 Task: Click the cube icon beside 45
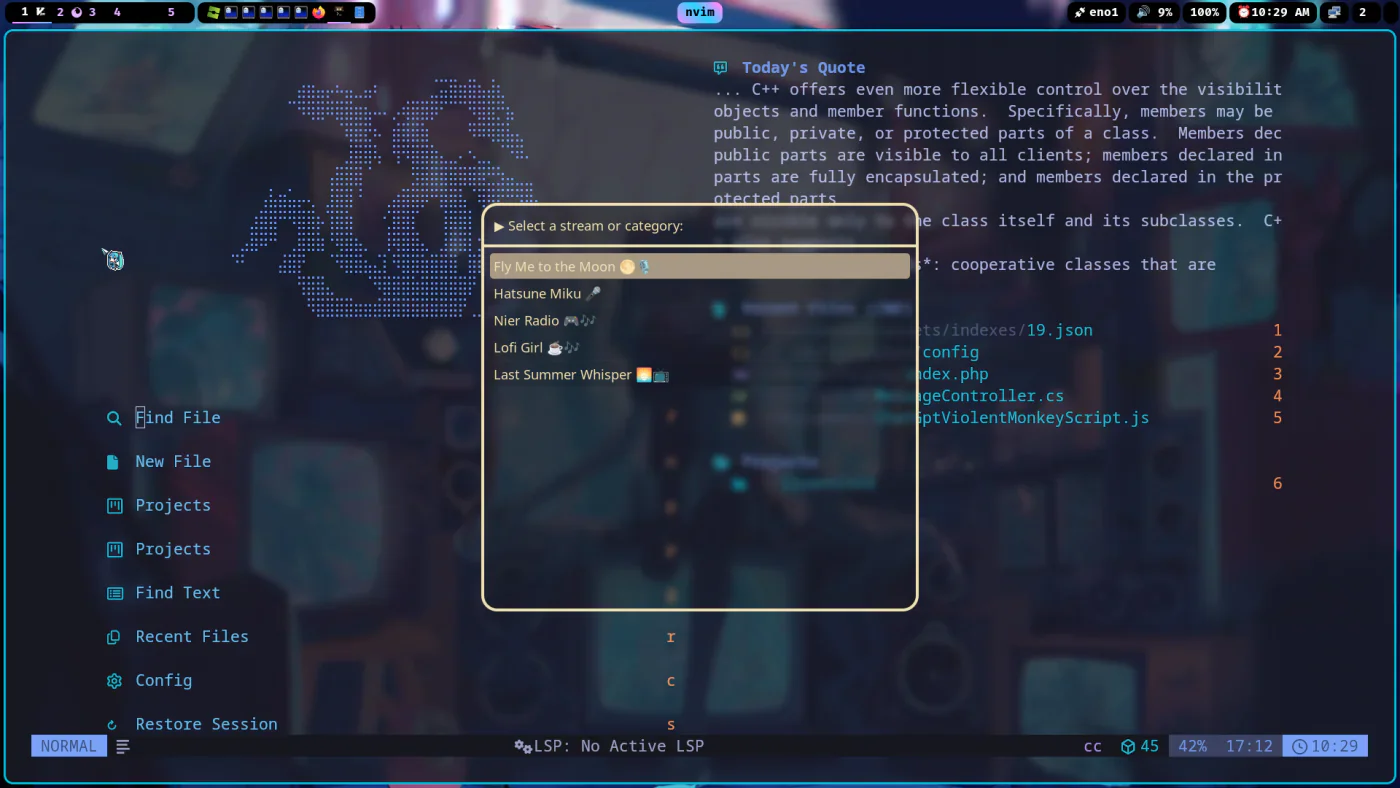click(1128, 746)
